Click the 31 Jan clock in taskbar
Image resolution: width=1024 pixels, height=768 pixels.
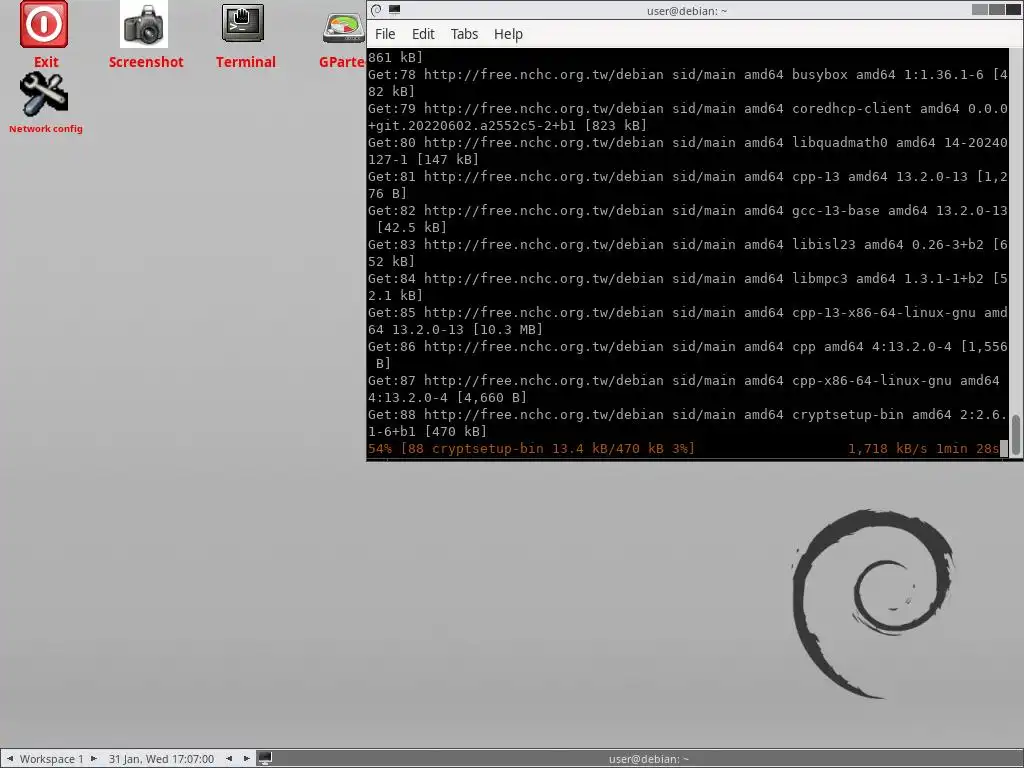point(161,759)
